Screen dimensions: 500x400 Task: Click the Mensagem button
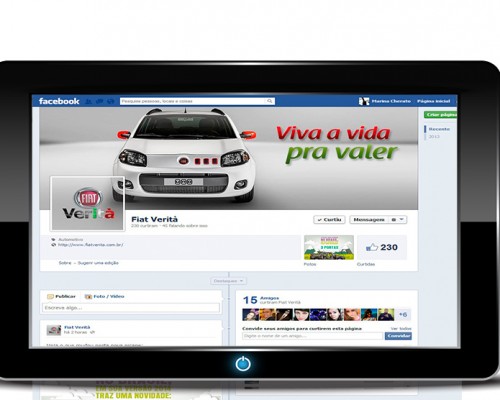[x=369, y=220]
